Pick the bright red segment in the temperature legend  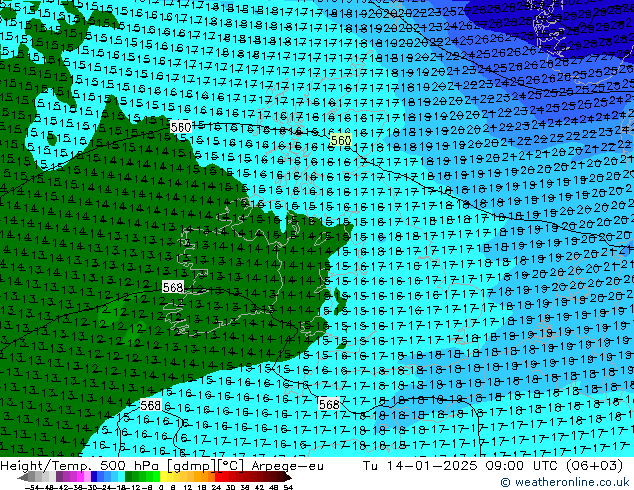pos(218,477)
